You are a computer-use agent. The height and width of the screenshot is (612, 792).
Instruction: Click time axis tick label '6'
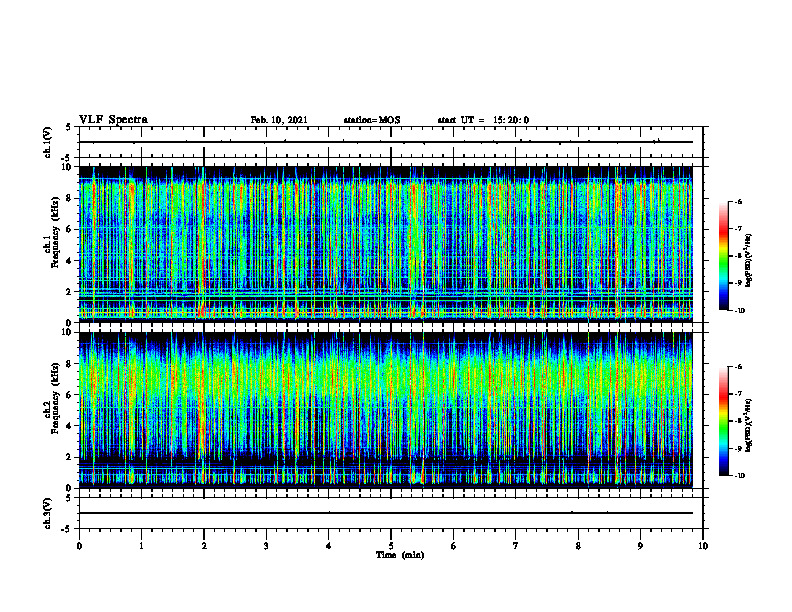coord(454,546)
